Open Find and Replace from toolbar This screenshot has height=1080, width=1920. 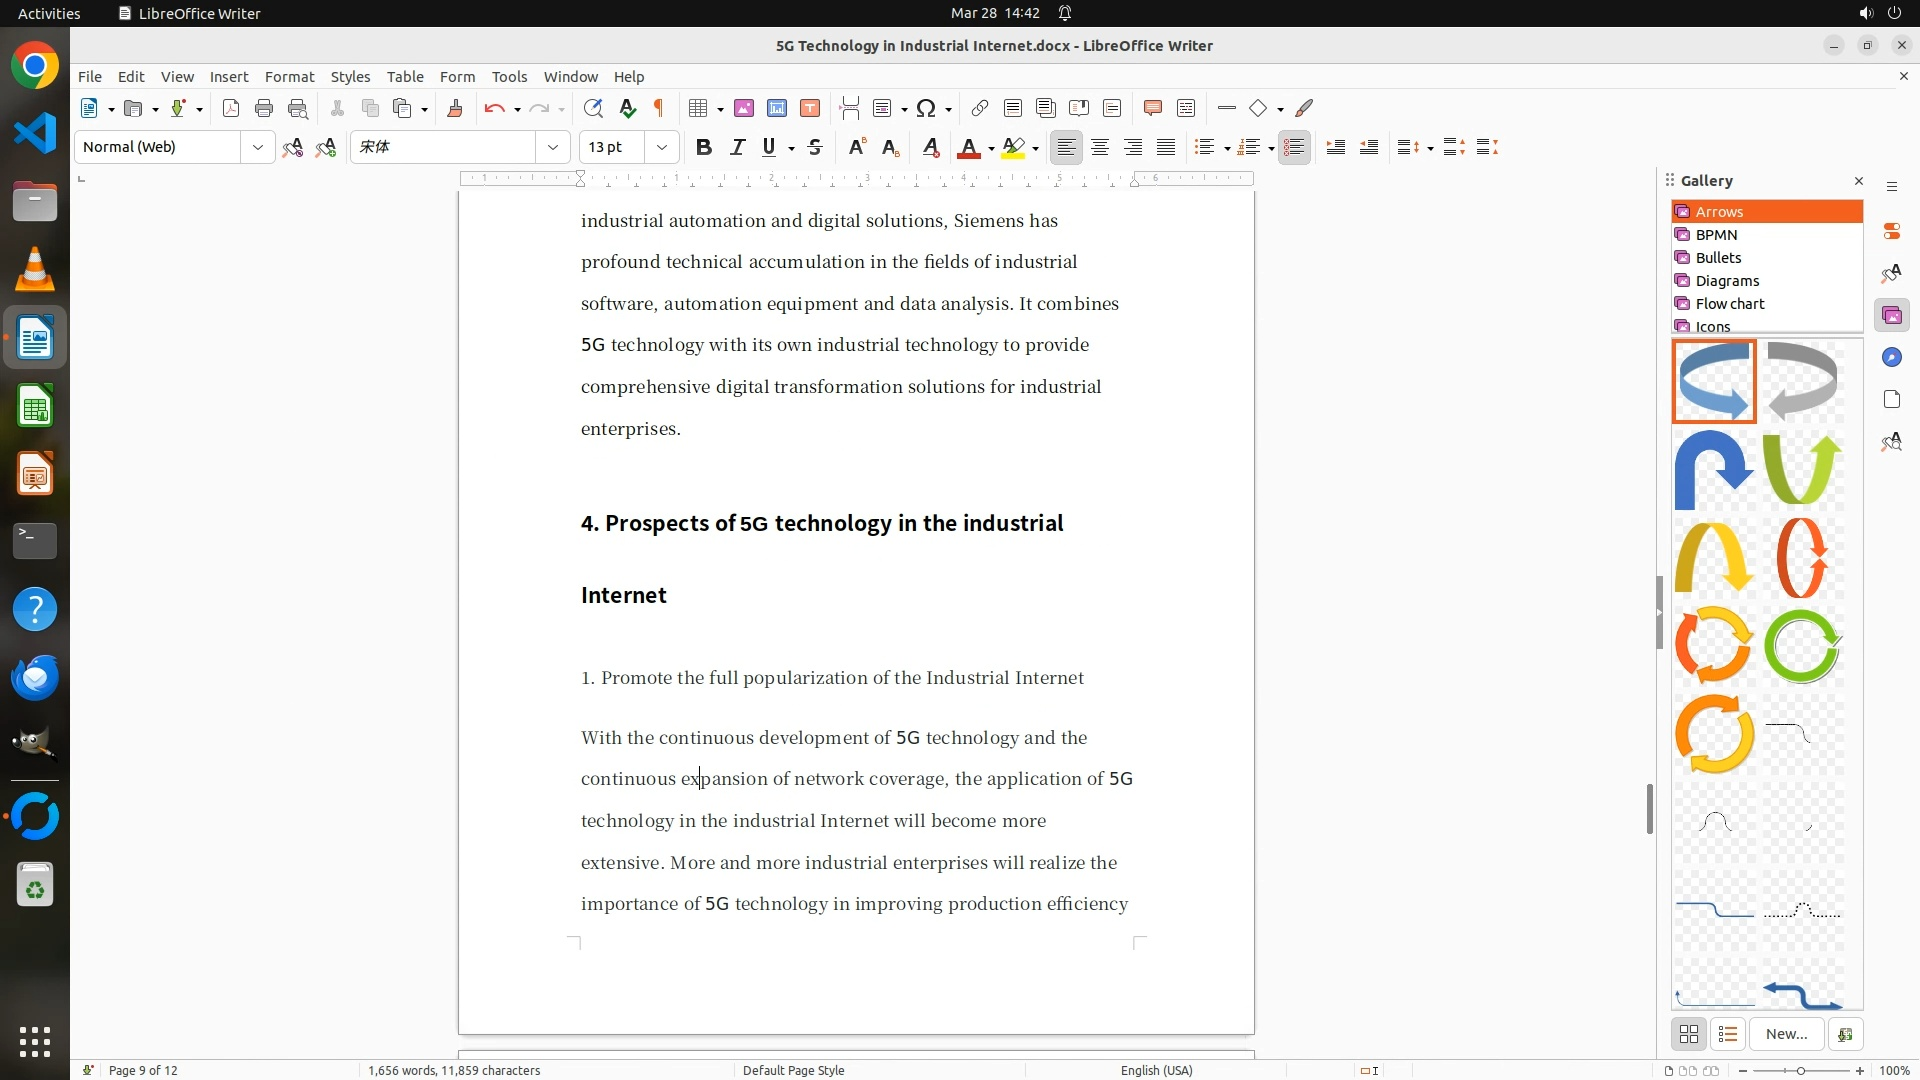(593, 109)
